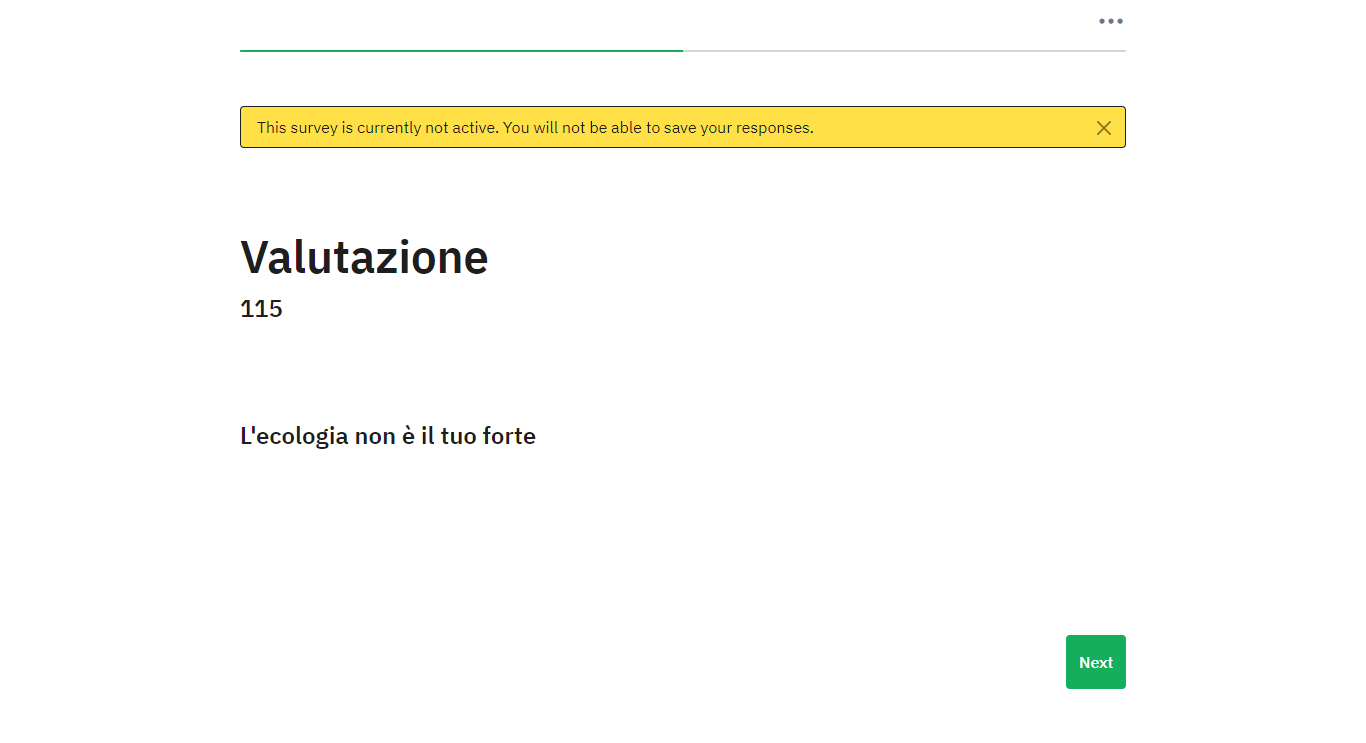Open the three-dot options menu

1110,21
